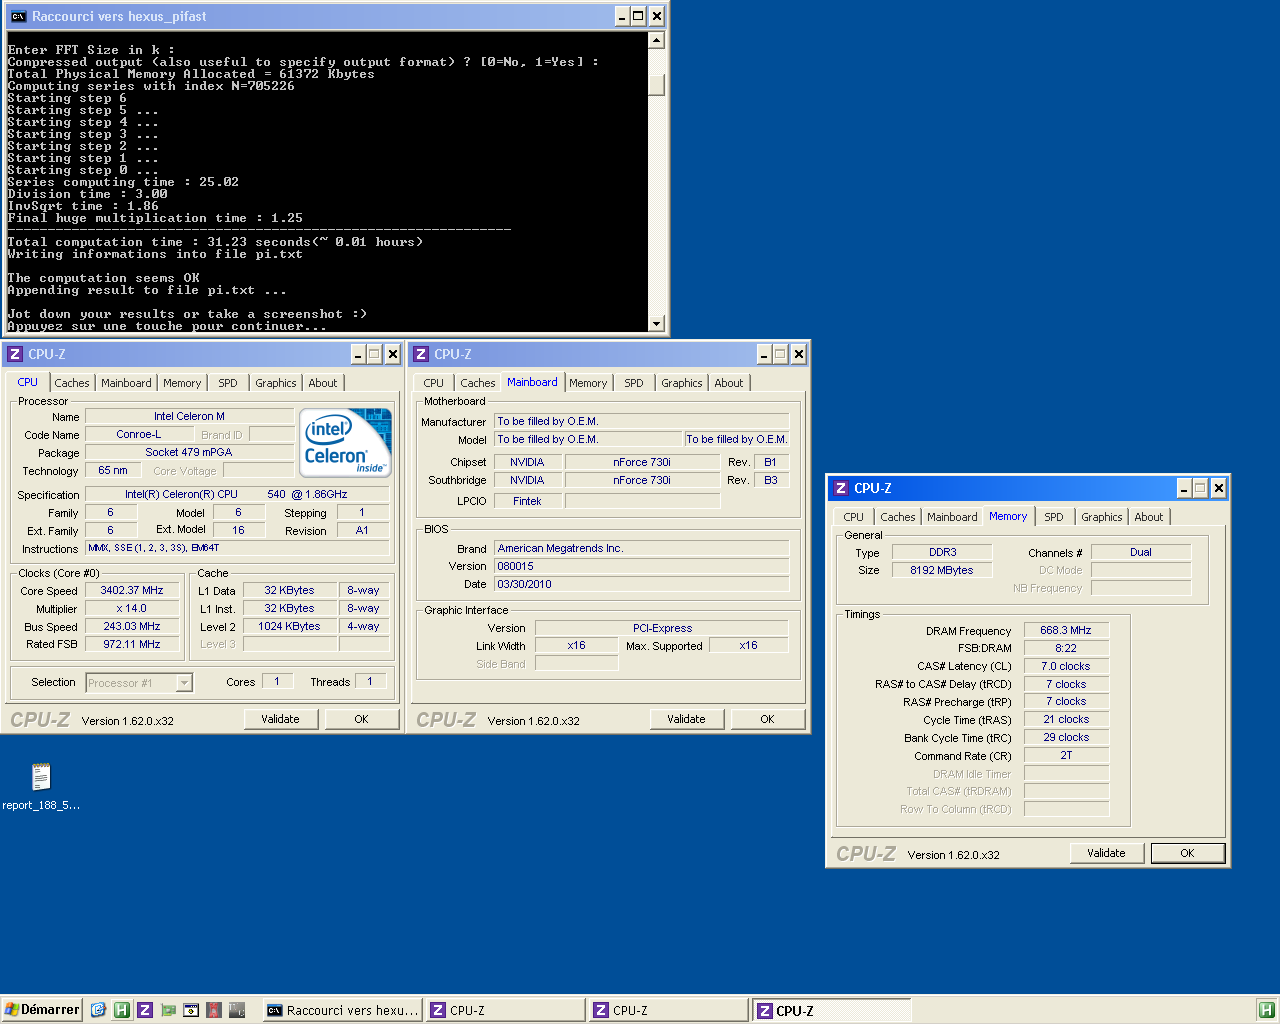1280x1024 pixels.
Task: Open the Caches tab in the CPU-Z window showing Processor info
Action: coord(72,383)
